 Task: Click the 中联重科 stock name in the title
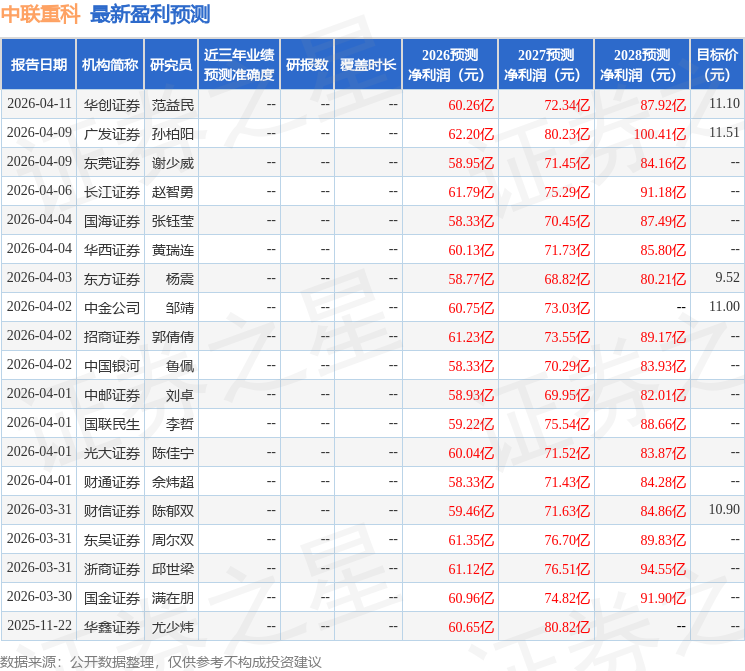click(x=41, y=14)
